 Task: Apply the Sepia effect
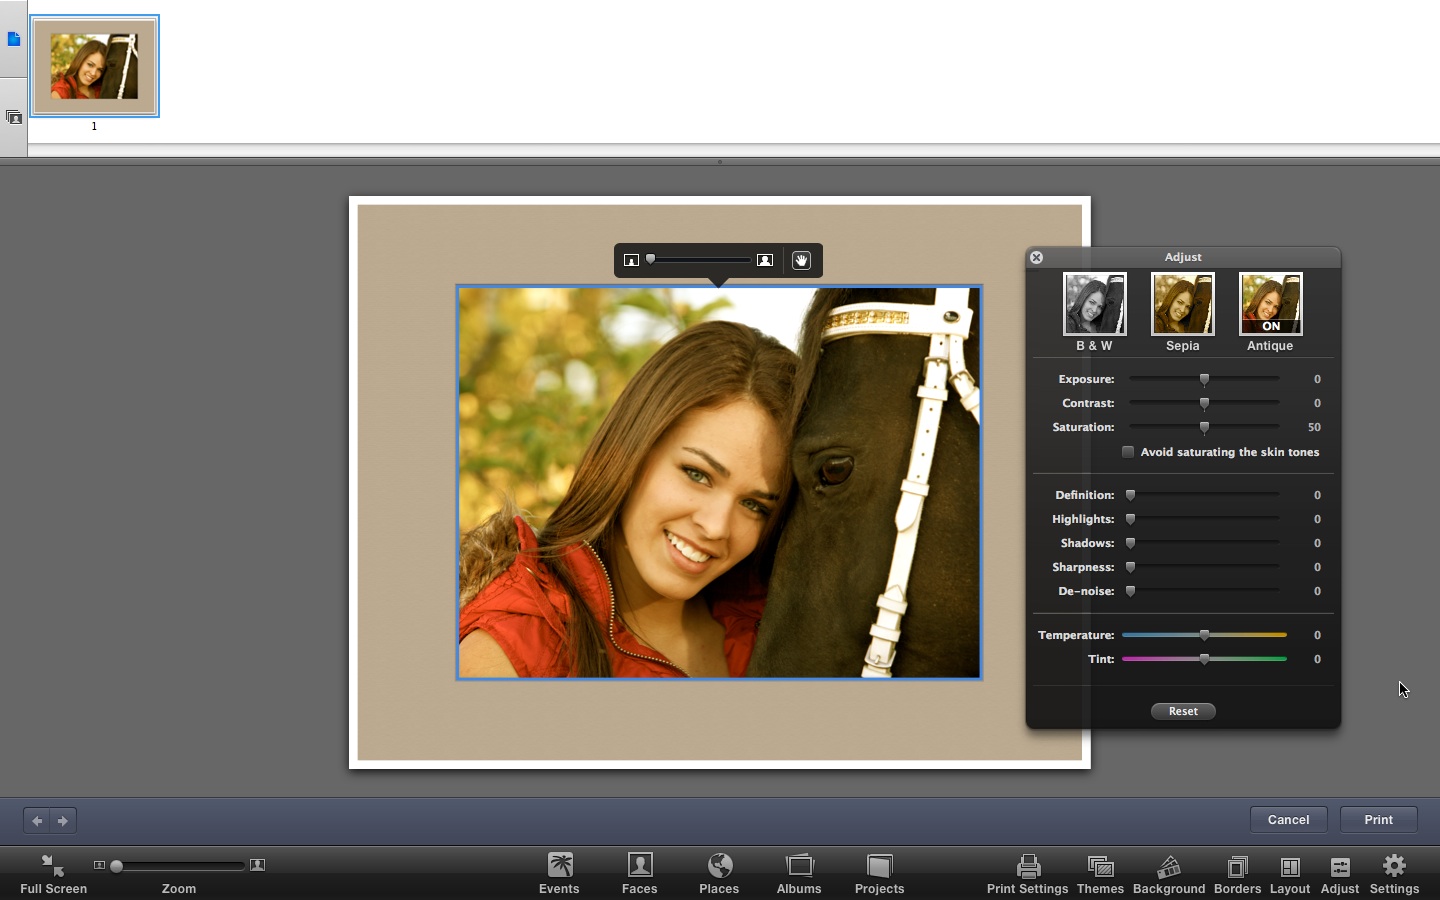(x=1182, y=304)
